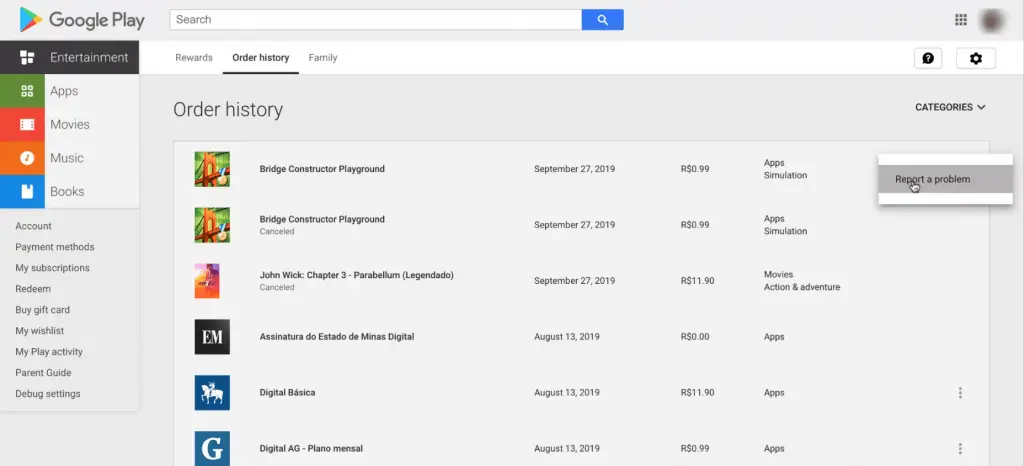
Task: Click the canceled Bridge Constructor Playground thumbnail
Action: point(212,225)
